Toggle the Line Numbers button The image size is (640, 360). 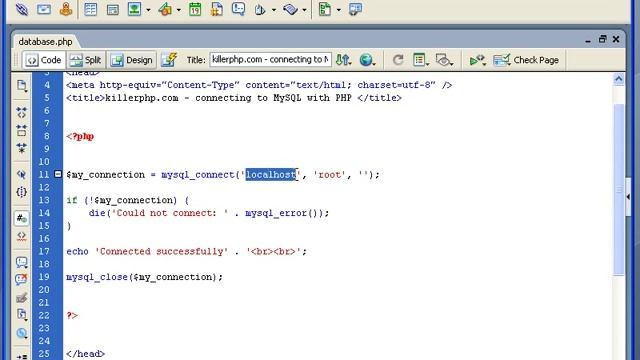22,218
